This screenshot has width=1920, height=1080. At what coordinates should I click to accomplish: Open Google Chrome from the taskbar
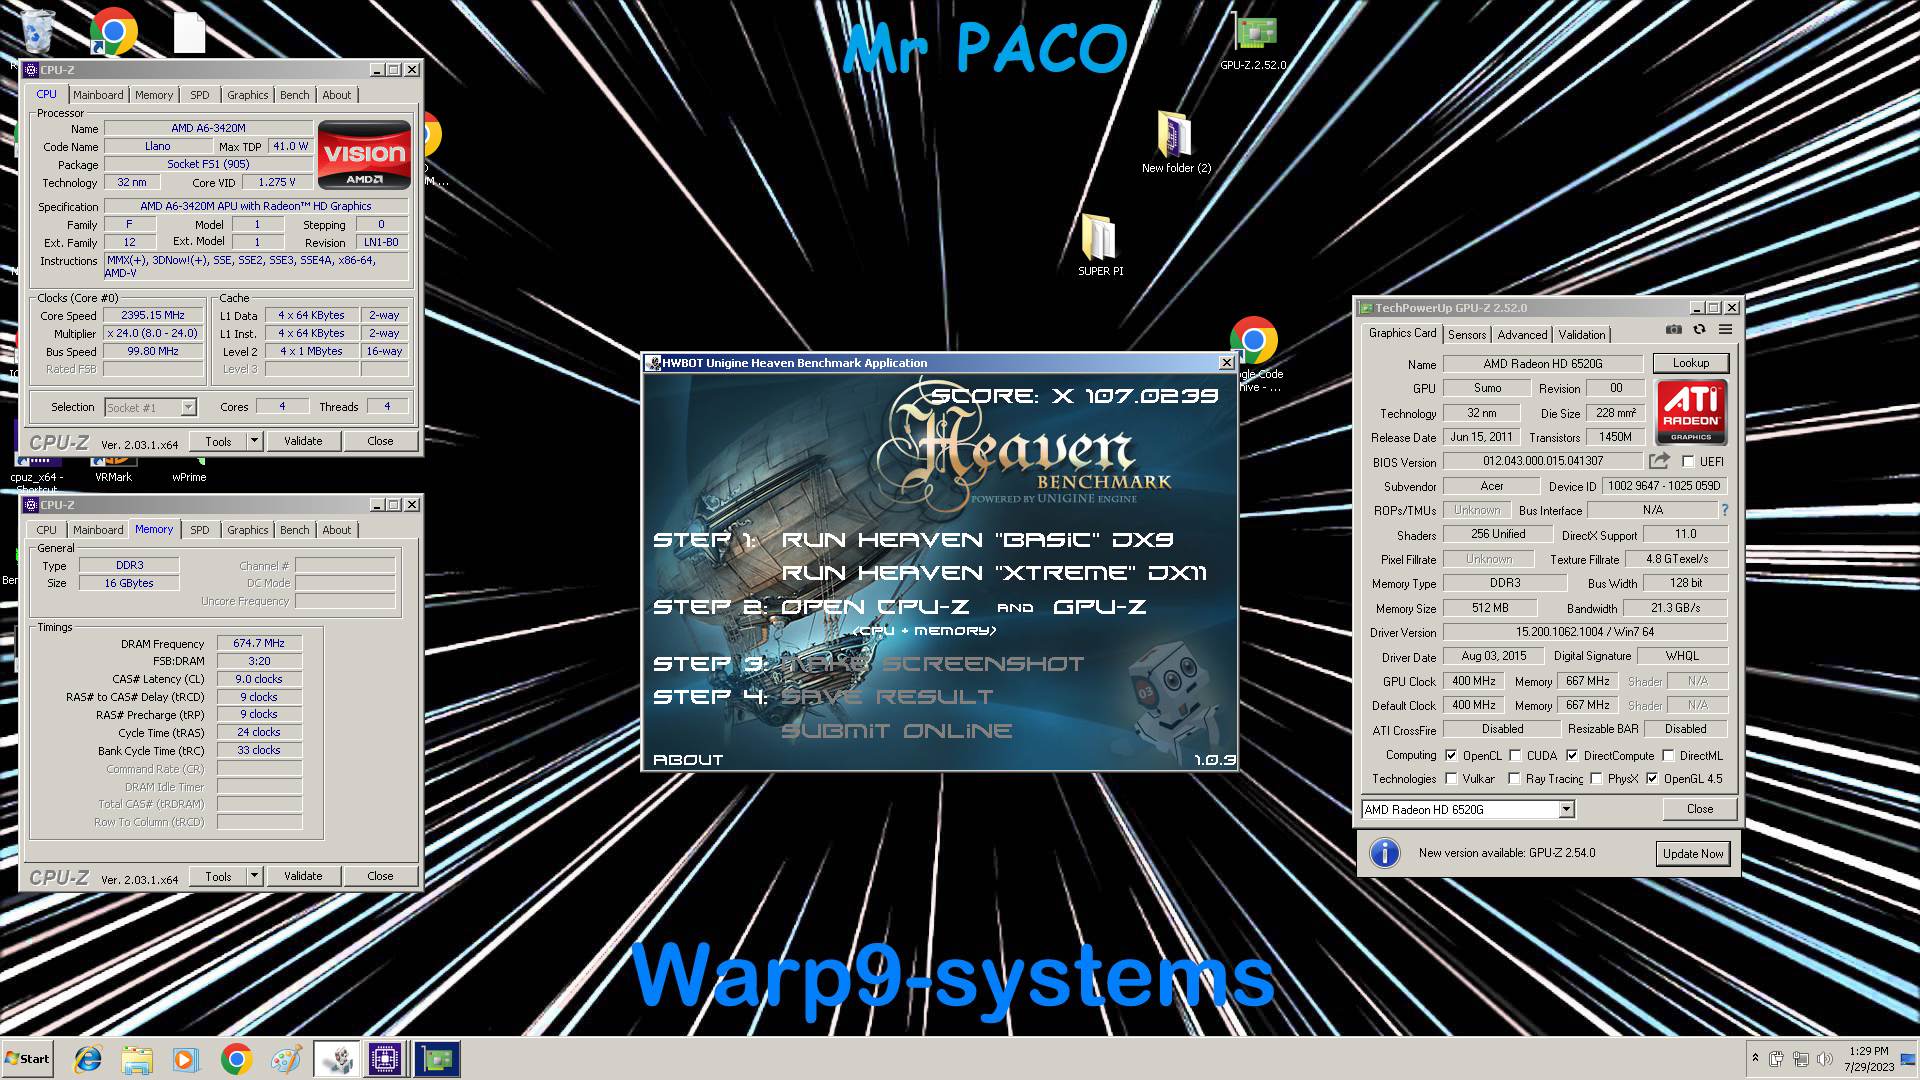pos(236,1059)
